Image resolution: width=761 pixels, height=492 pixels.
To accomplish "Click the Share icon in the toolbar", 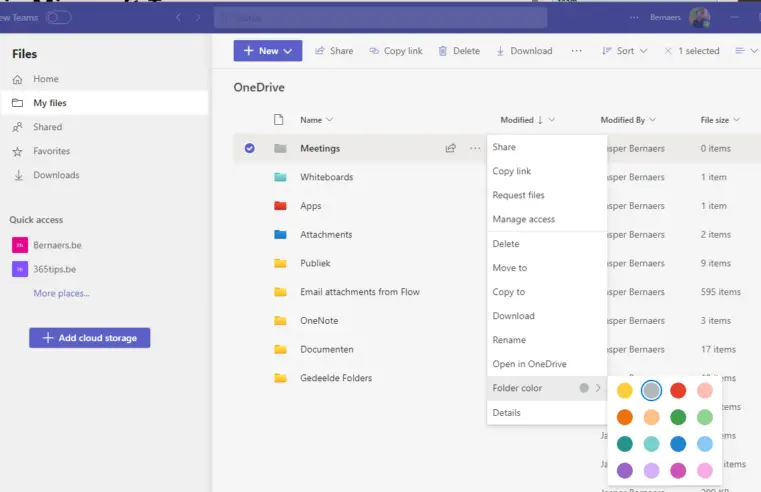I will tap(320, 51).
